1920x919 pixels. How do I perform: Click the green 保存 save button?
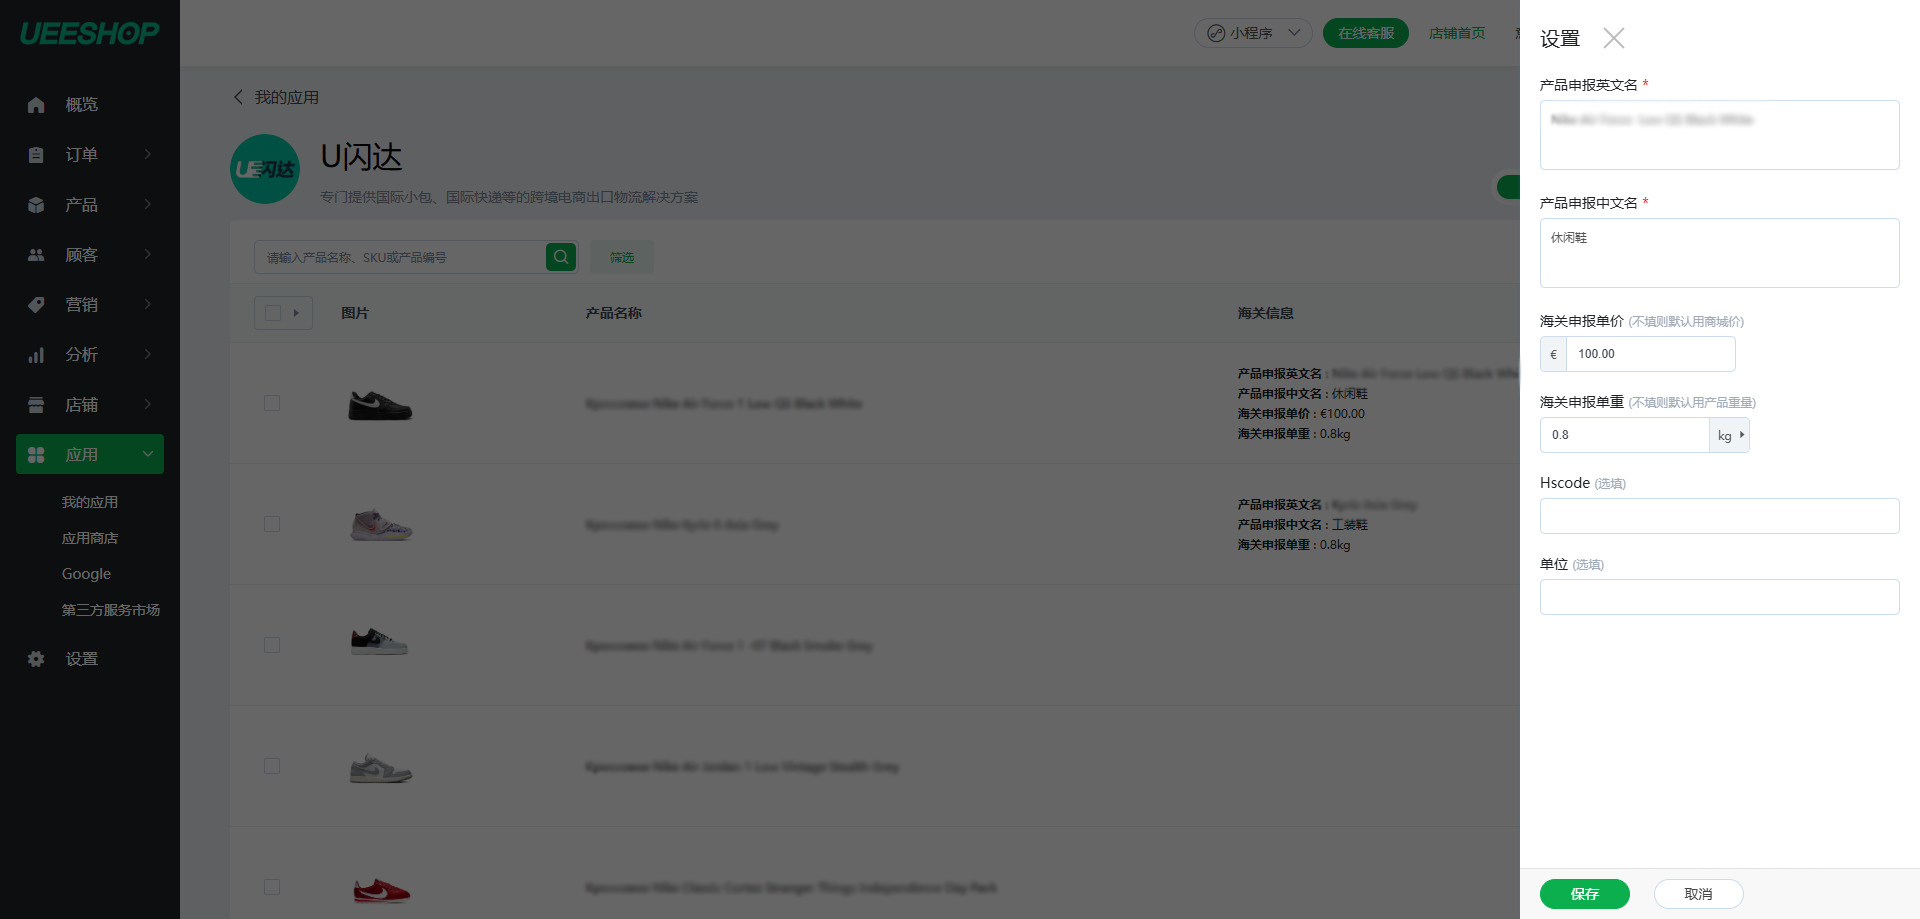[x=1585, y=894]
